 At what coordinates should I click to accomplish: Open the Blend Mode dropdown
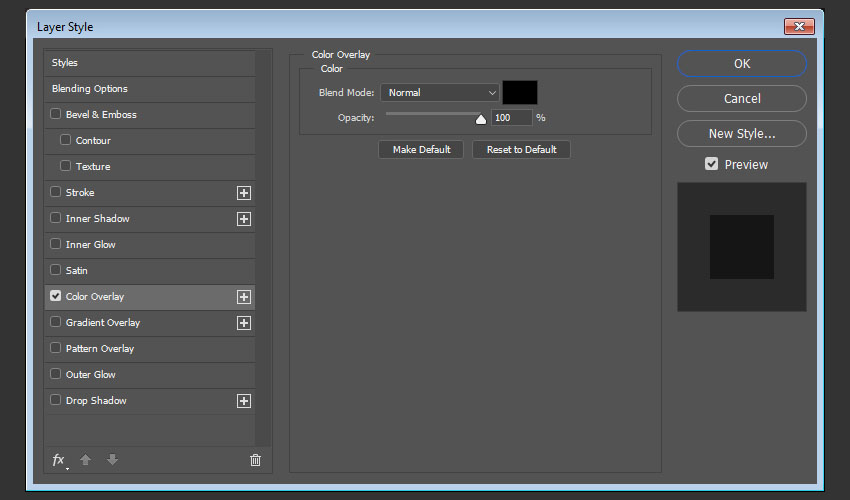coord(439,93)
